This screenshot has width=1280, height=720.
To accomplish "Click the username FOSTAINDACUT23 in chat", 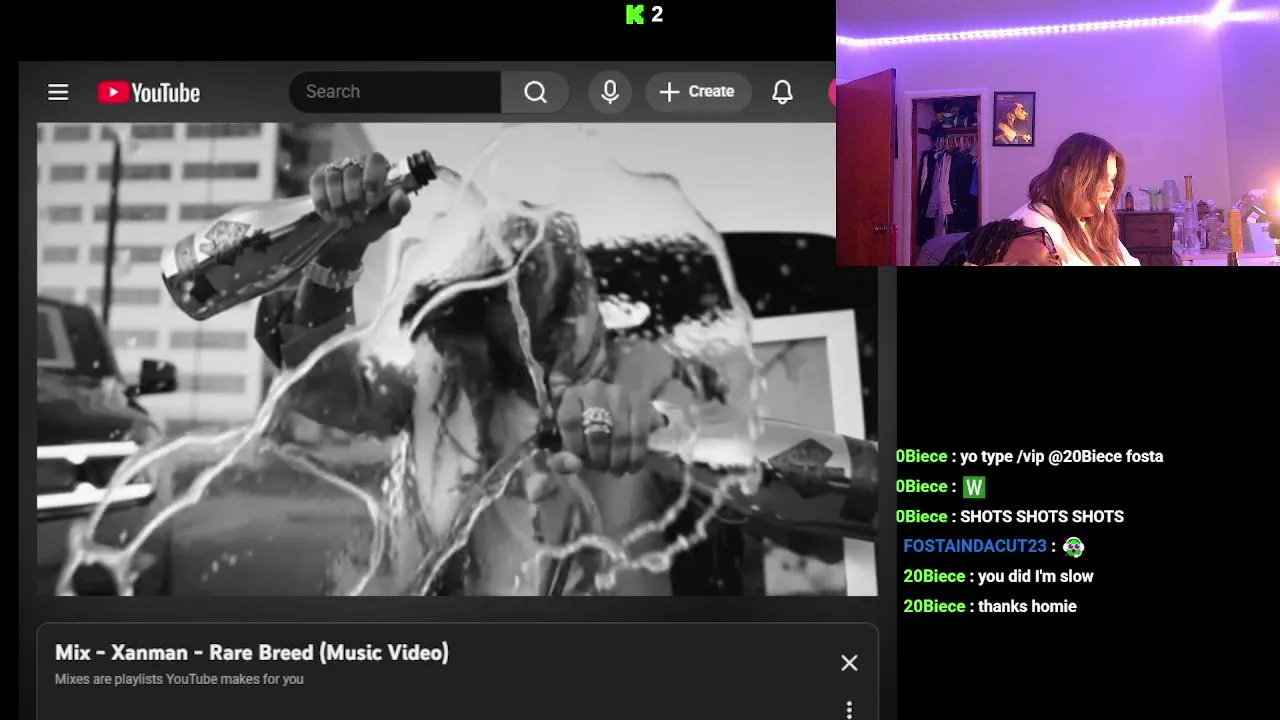I will click(x=975, y=546).
